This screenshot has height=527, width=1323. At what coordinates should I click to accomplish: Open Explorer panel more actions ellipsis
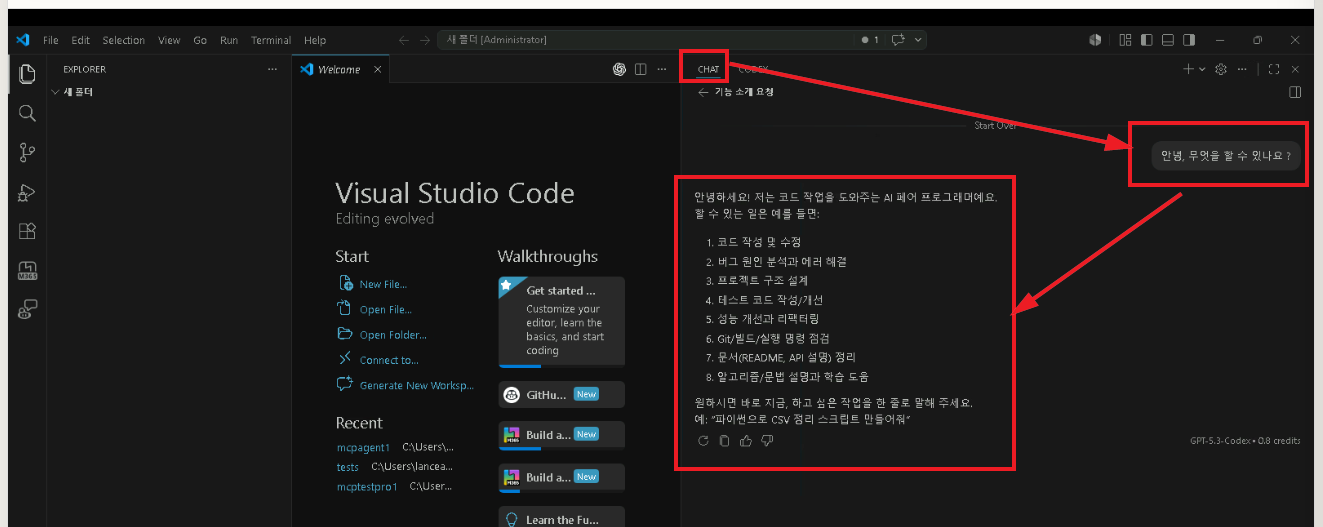click(x=272, y=69)
